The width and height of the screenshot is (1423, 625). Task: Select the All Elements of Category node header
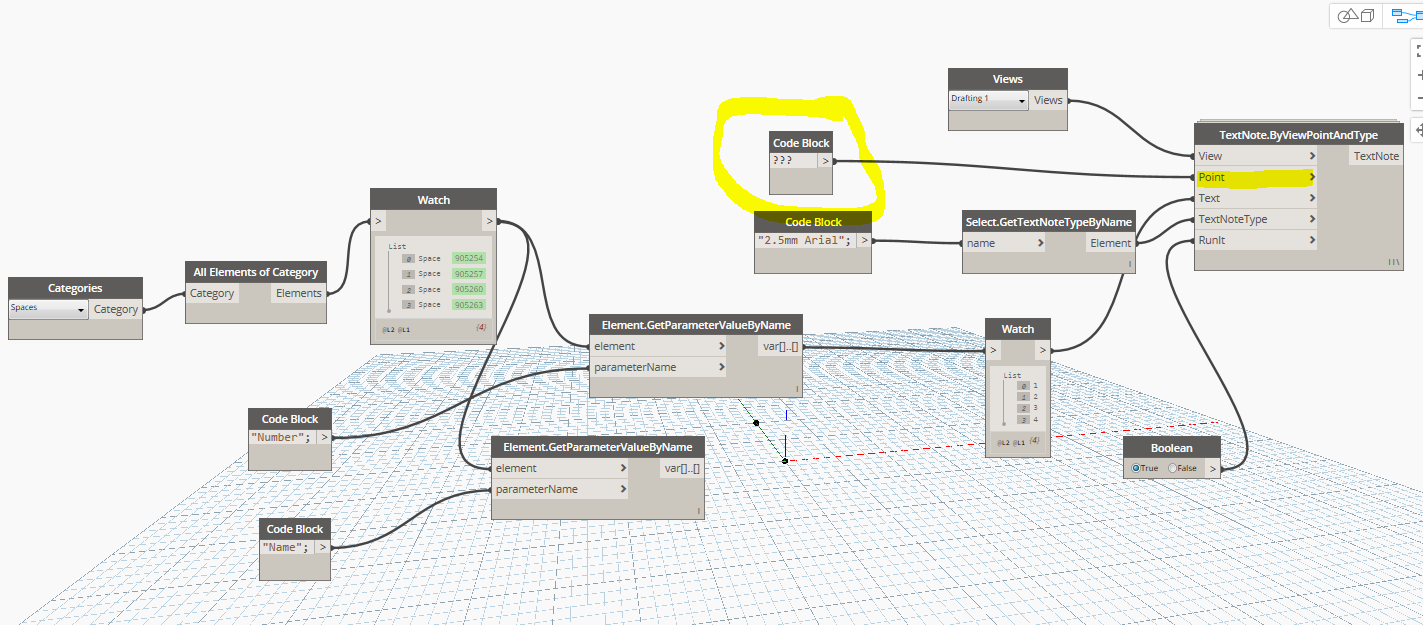(x=256, y=272)
